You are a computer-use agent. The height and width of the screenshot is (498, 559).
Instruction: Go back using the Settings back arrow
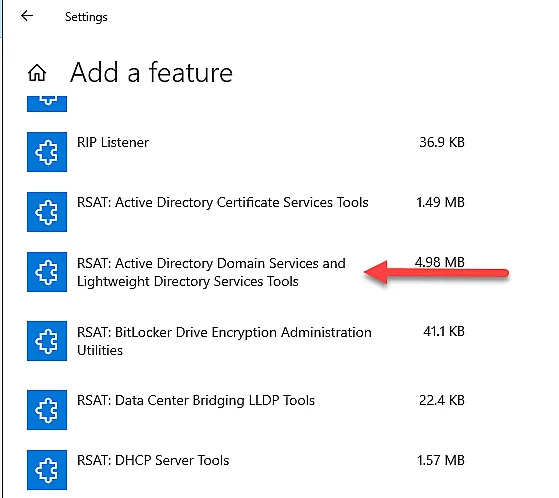(27, 16)
